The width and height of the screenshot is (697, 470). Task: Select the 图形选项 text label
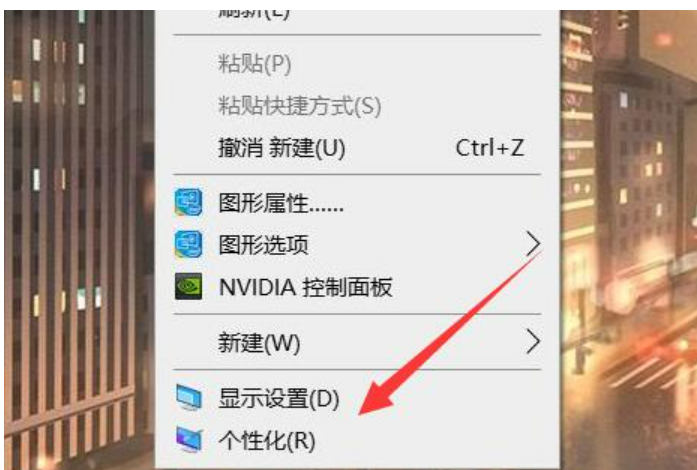[264, 245]
